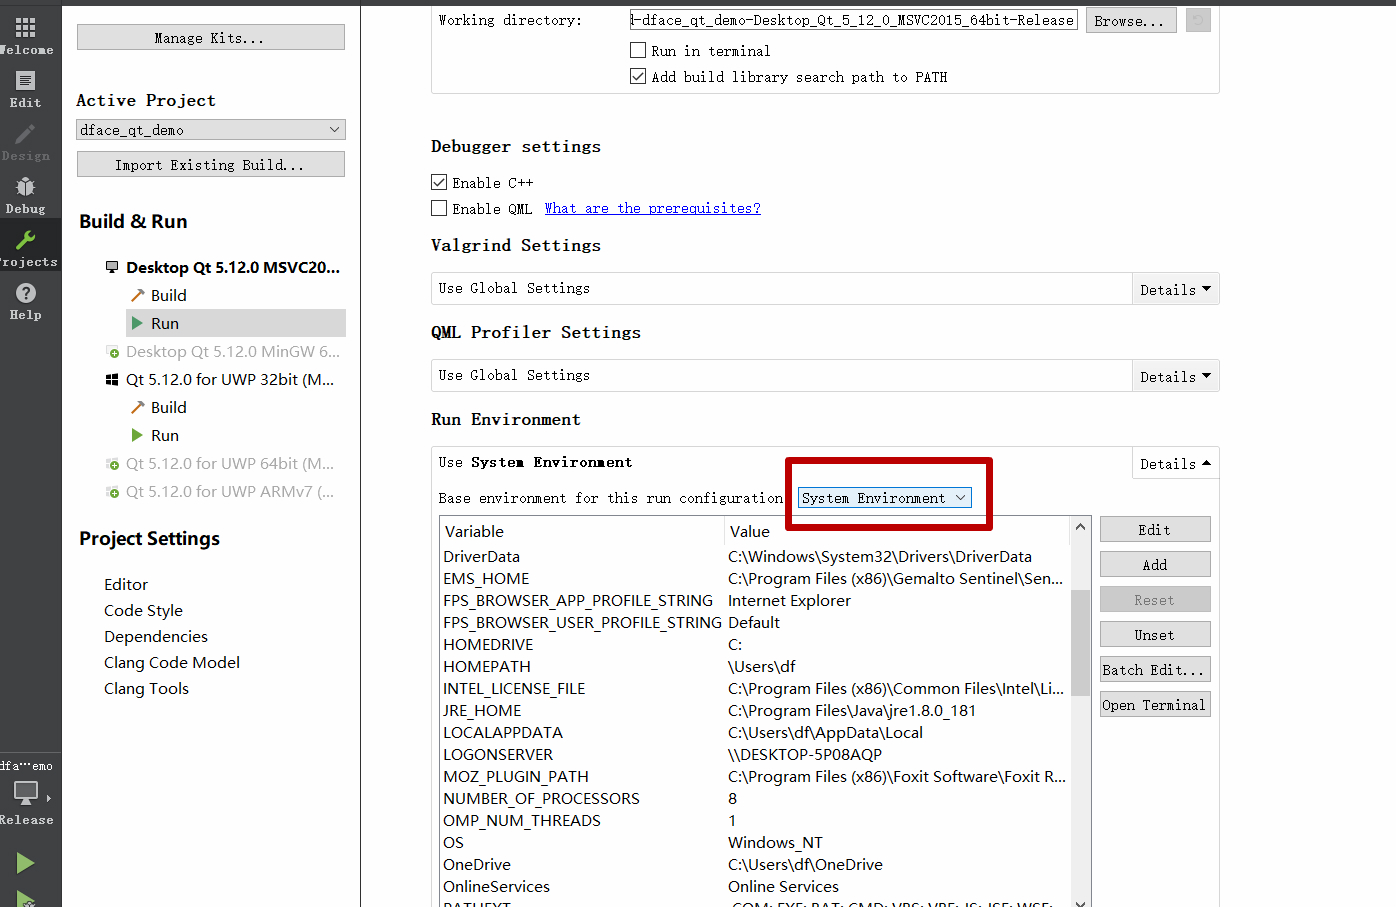The image size is (1396, 907).
Task: Switch to Edit mode in sidebar
Action: point(26,88)
